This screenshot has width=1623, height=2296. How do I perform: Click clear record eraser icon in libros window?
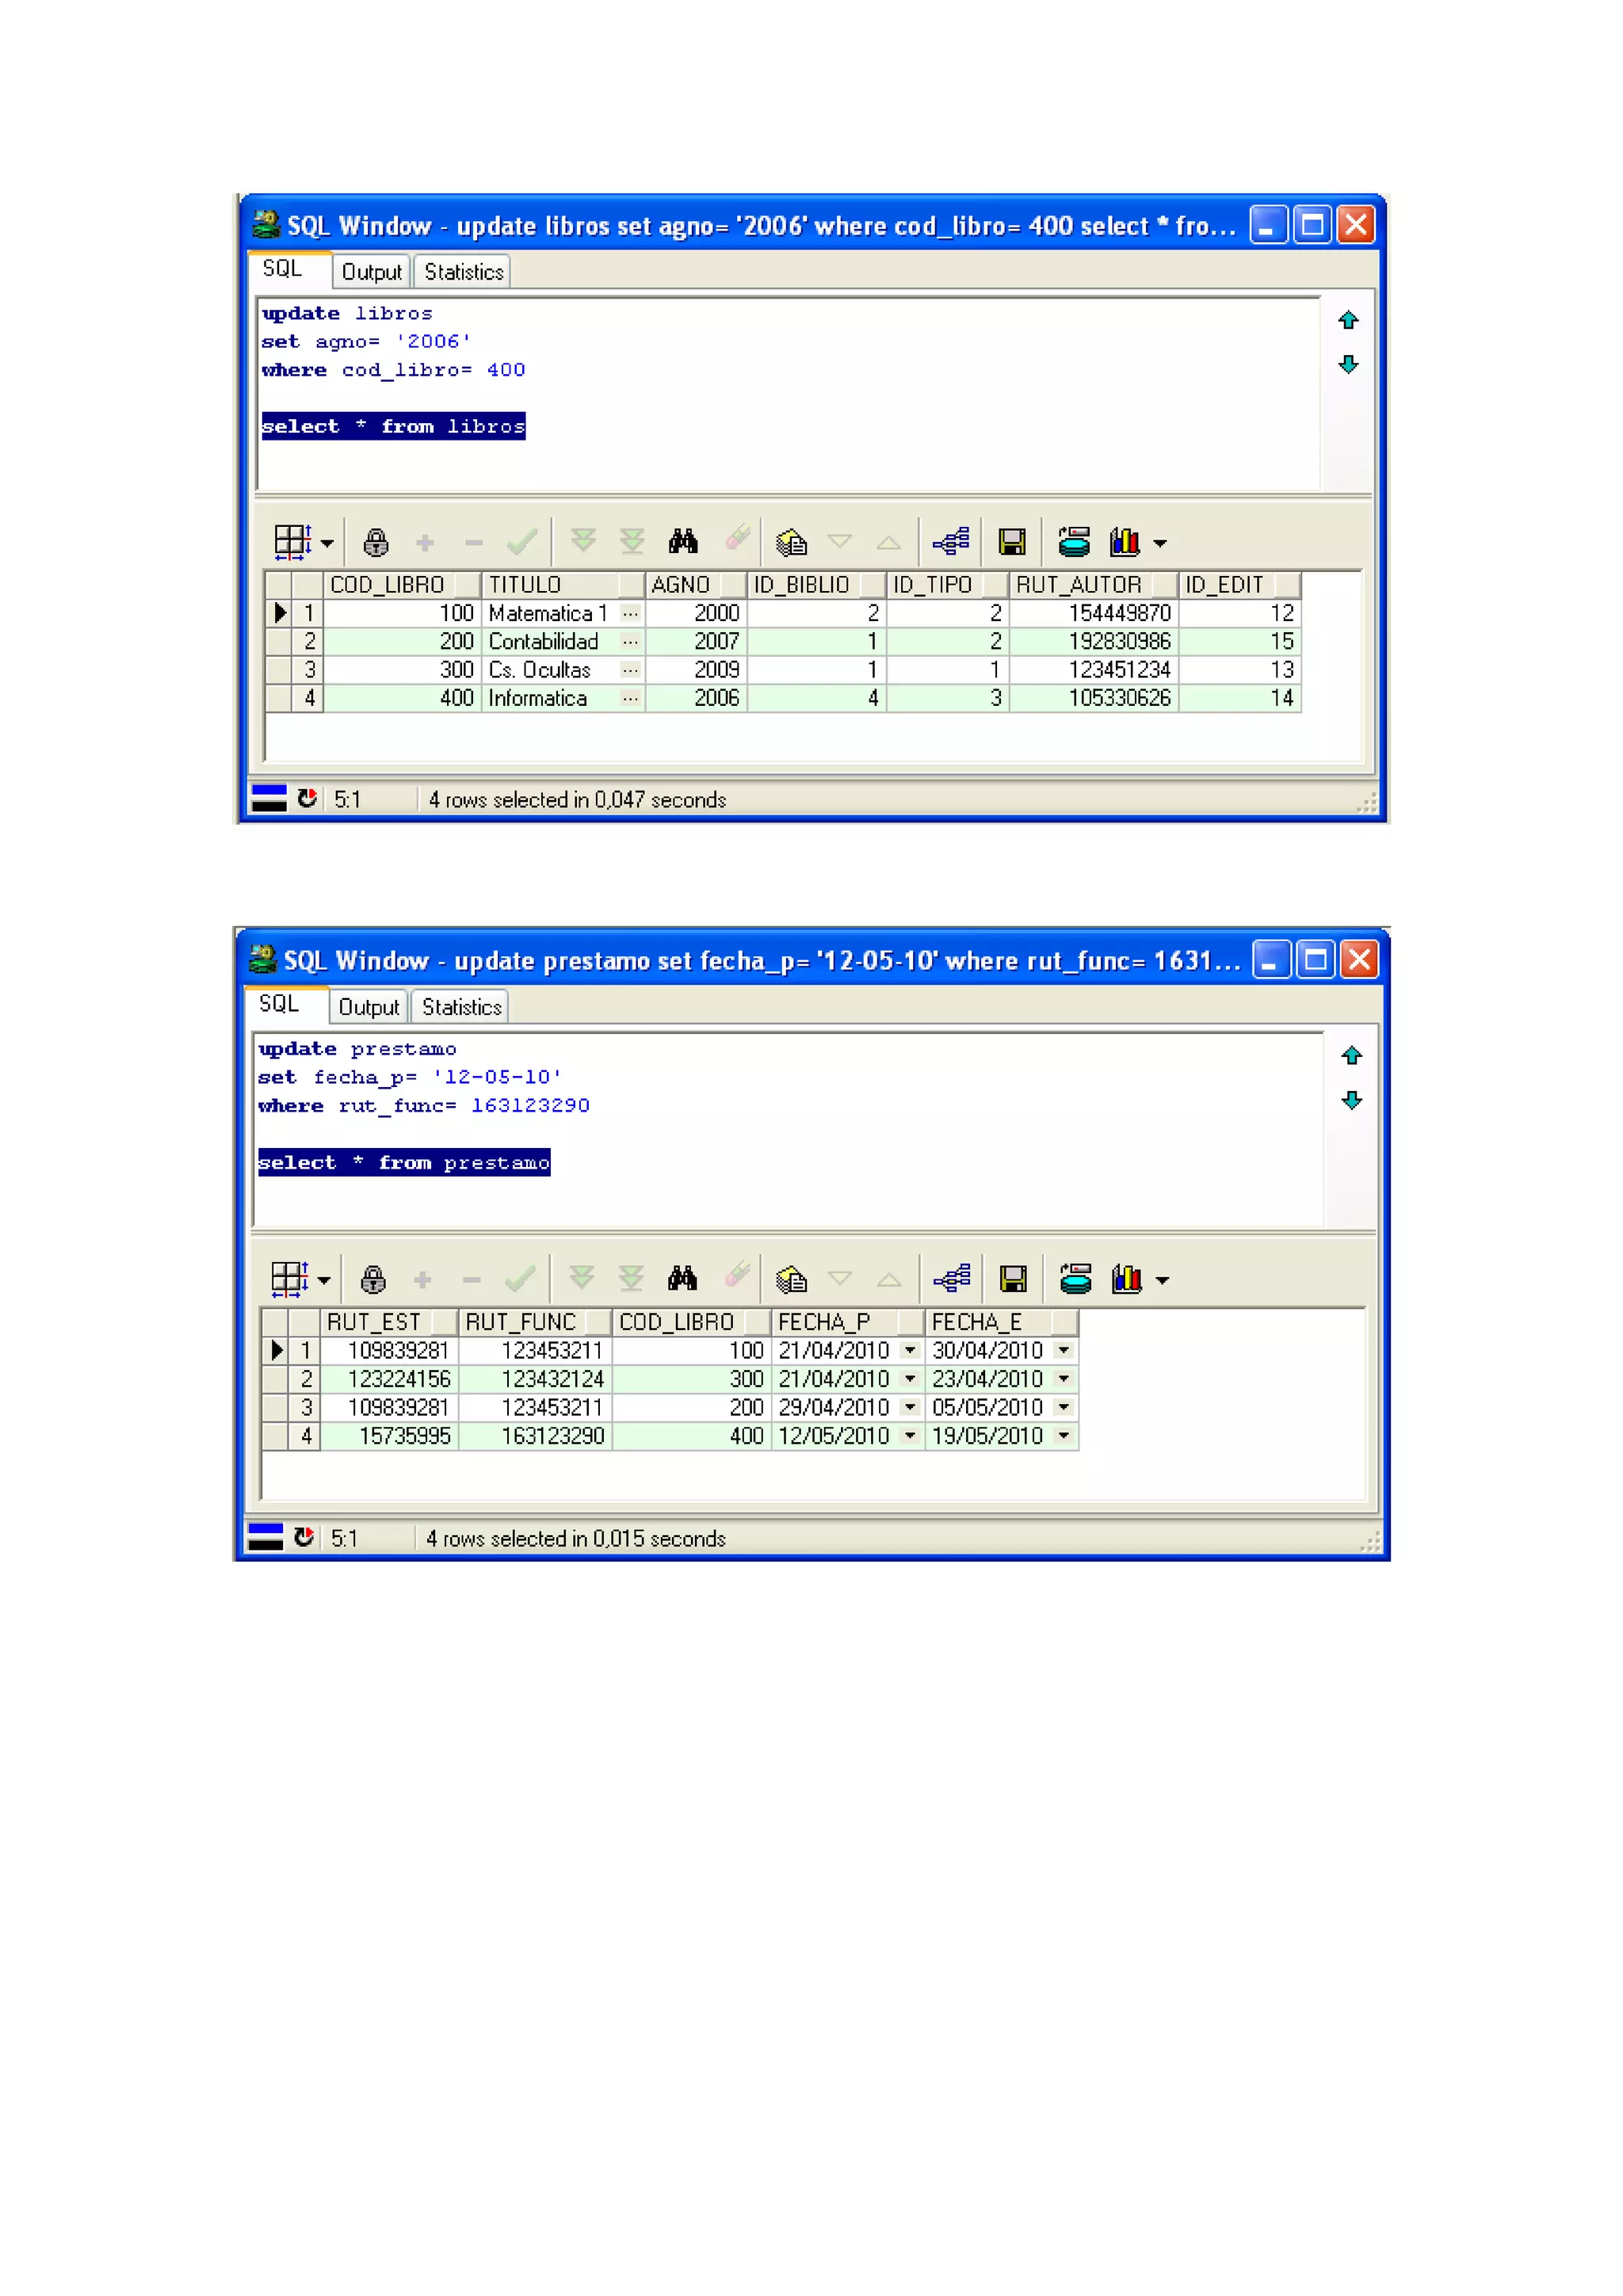click(x=738, y=538)
